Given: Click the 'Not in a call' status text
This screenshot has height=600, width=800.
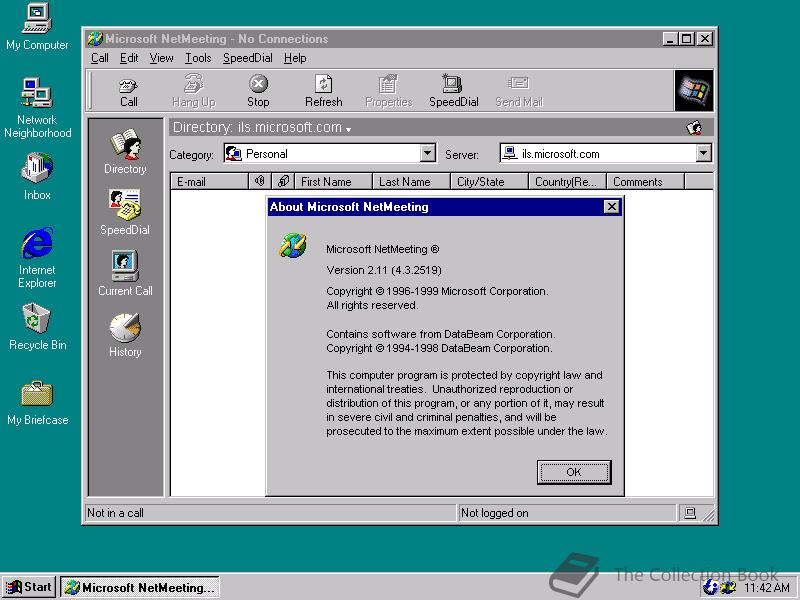Looking at the screenshot, I should point(115,513).
